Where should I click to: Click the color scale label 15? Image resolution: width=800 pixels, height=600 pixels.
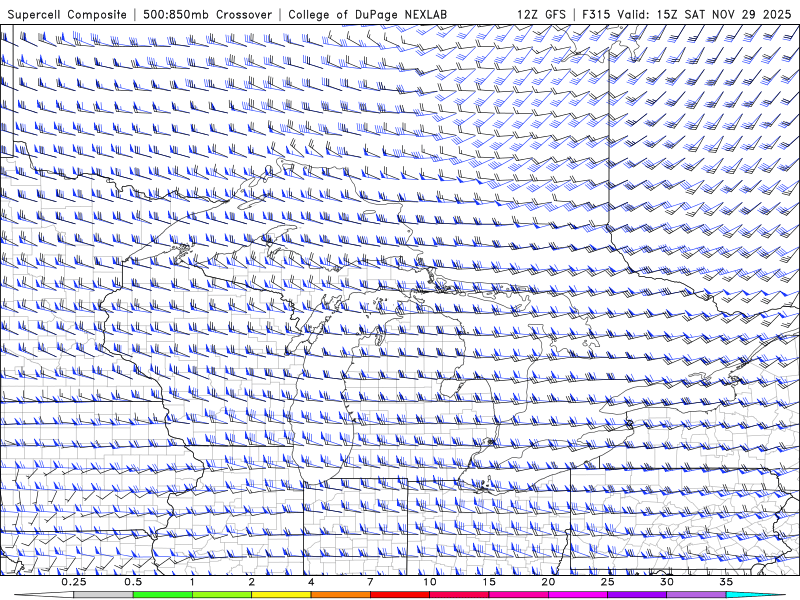click(x=489, y=582)
